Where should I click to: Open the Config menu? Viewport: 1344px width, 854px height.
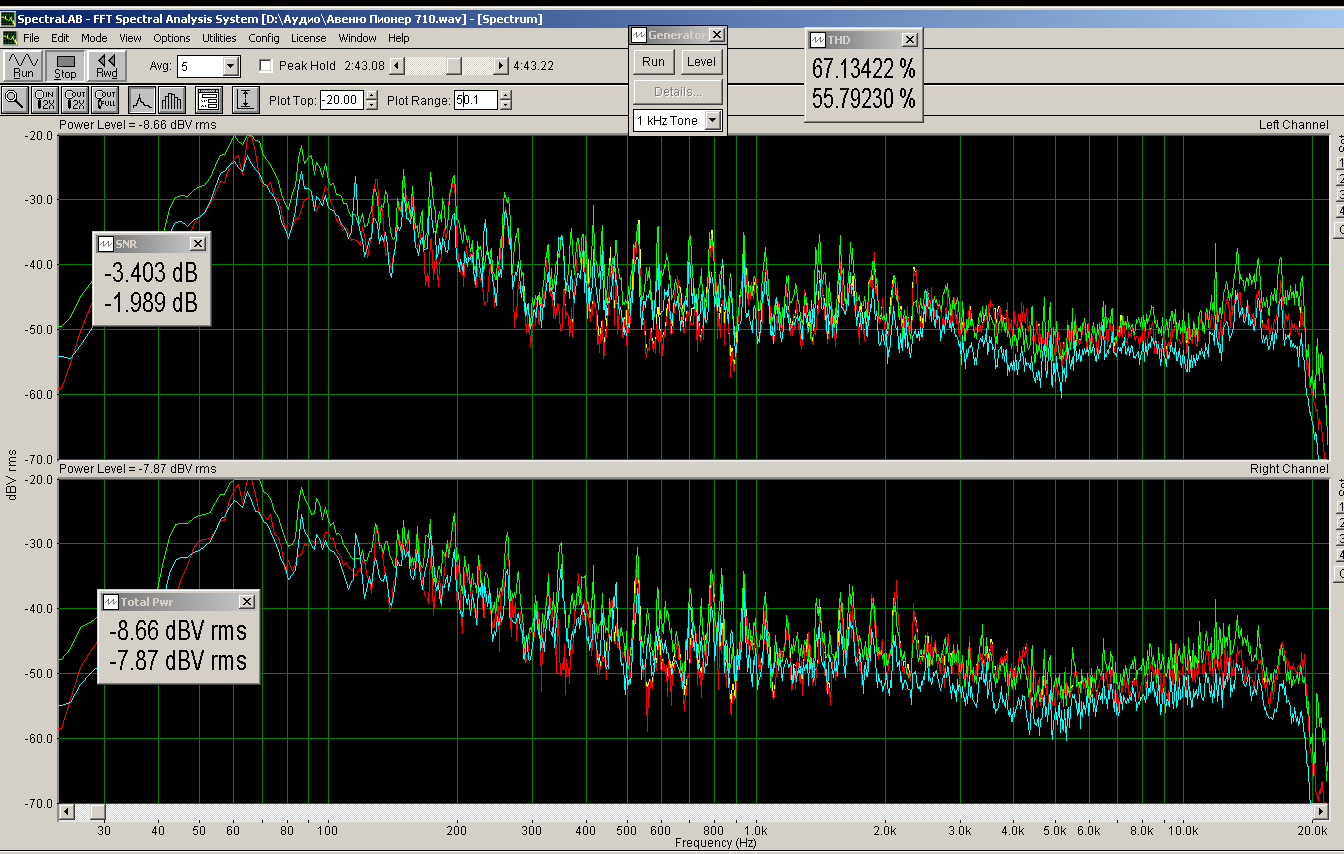[x=264, y=38]
